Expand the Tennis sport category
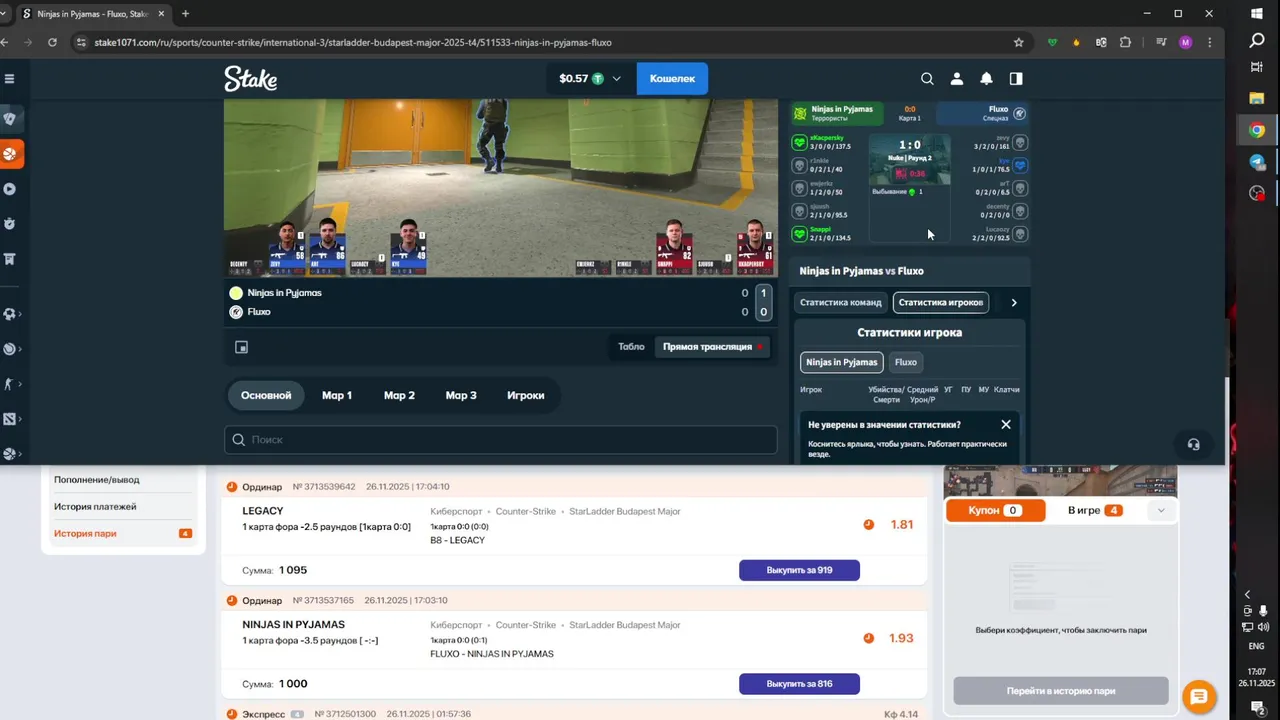Screen dimensions: 1280x720 11,349
